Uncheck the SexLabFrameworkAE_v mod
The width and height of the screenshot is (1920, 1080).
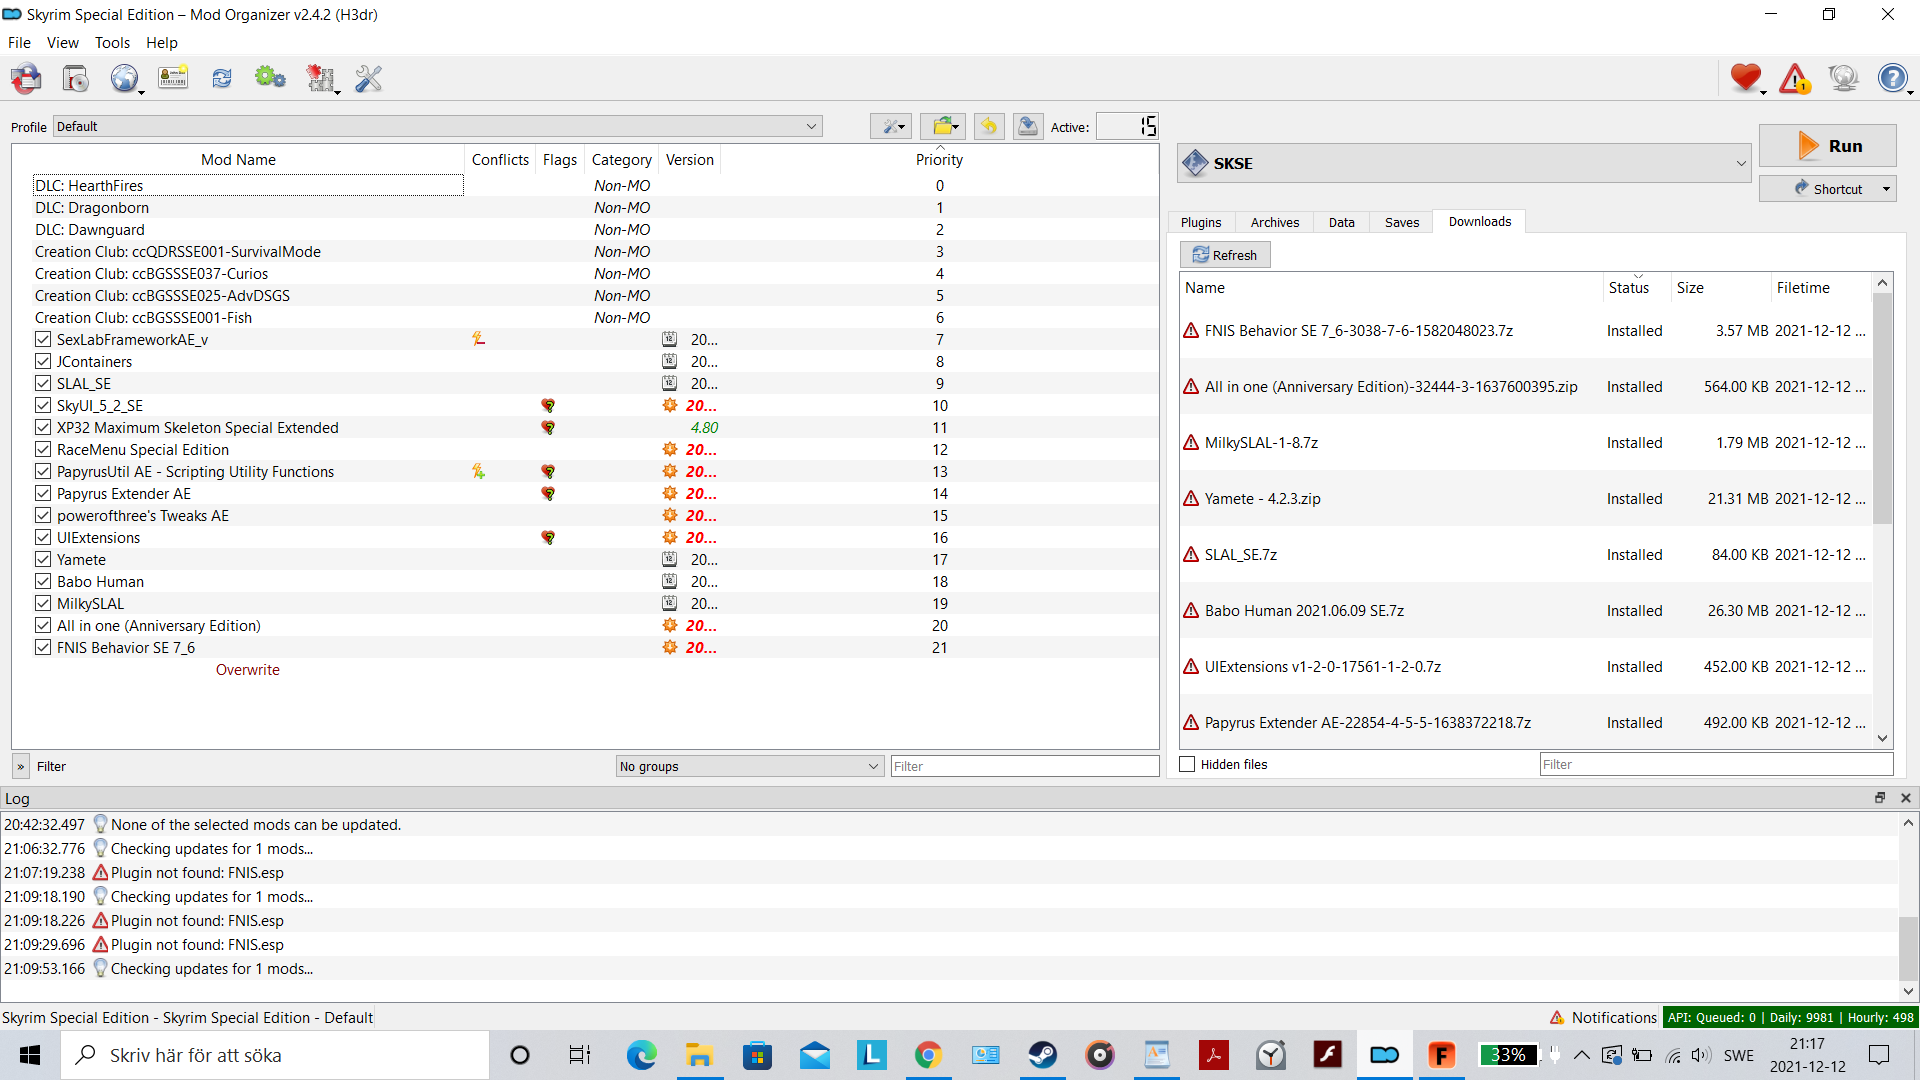(x=43, y=339)
